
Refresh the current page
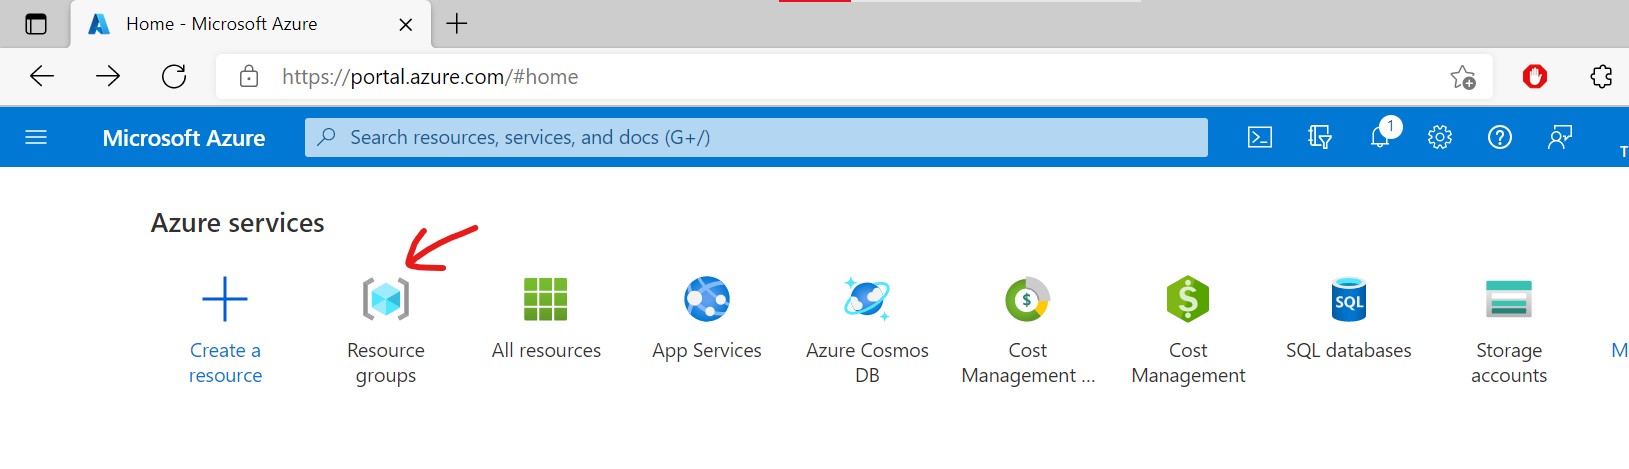pyautogui.click(x=174, y=77)
